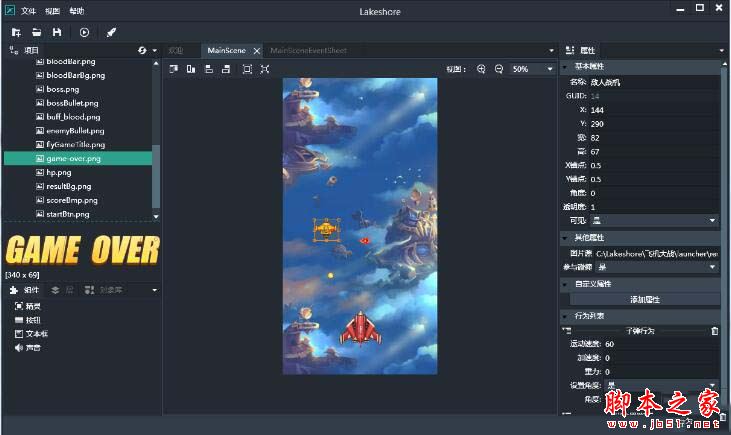Click the expand-arrows icon in scene toolbar
Screen dimensions: 731x435
click(265, 69)
